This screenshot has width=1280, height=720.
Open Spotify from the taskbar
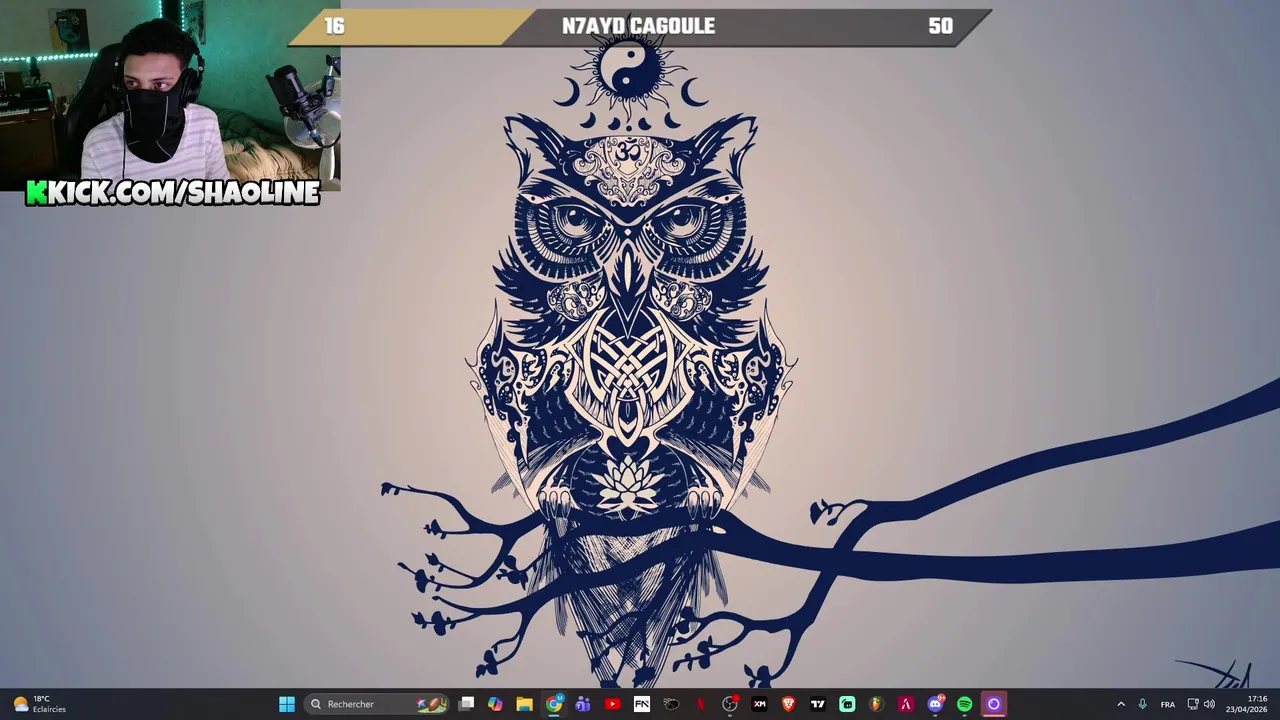[x=964, y=704]
